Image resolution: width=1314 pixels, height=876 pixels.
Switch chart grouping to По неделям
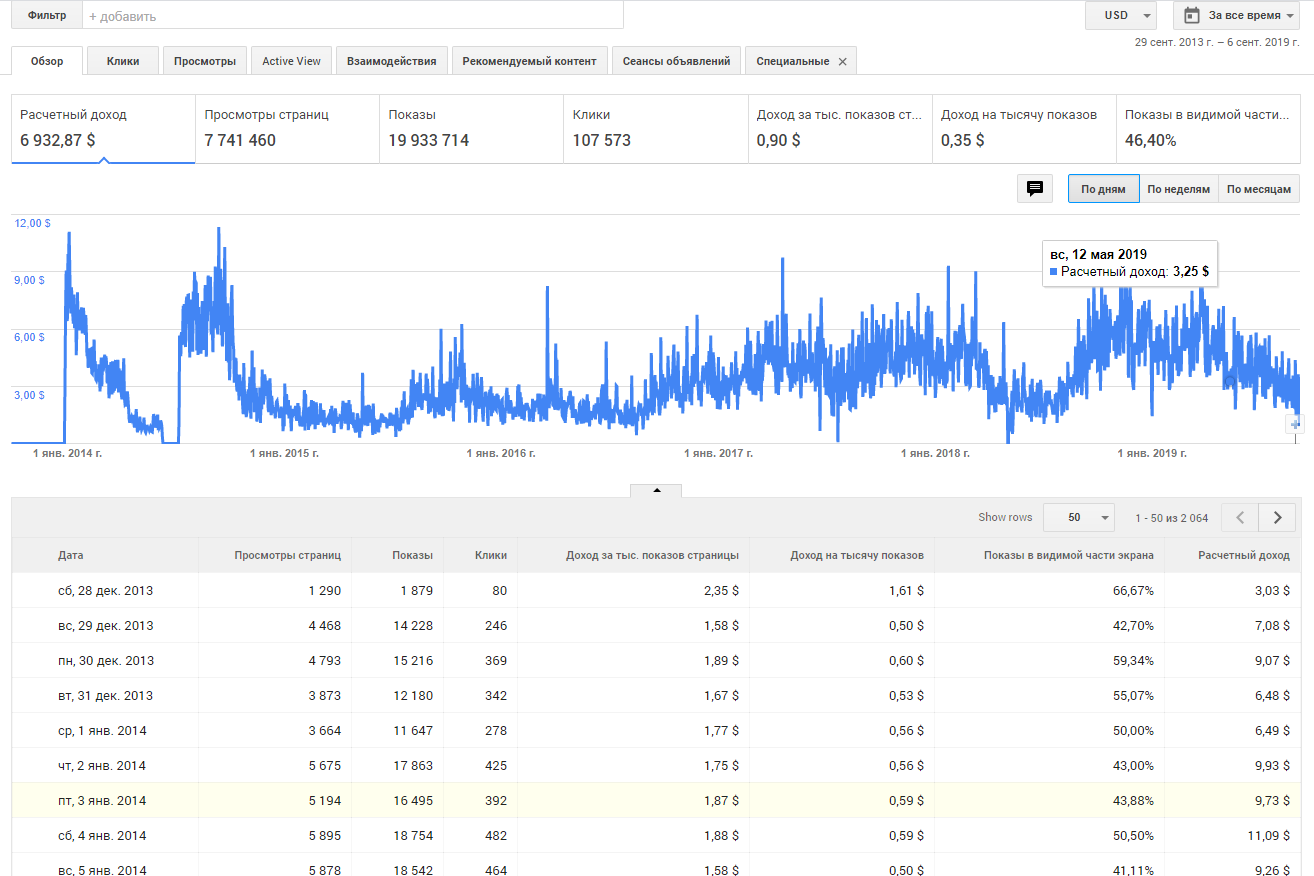[x=1178, y=189]
